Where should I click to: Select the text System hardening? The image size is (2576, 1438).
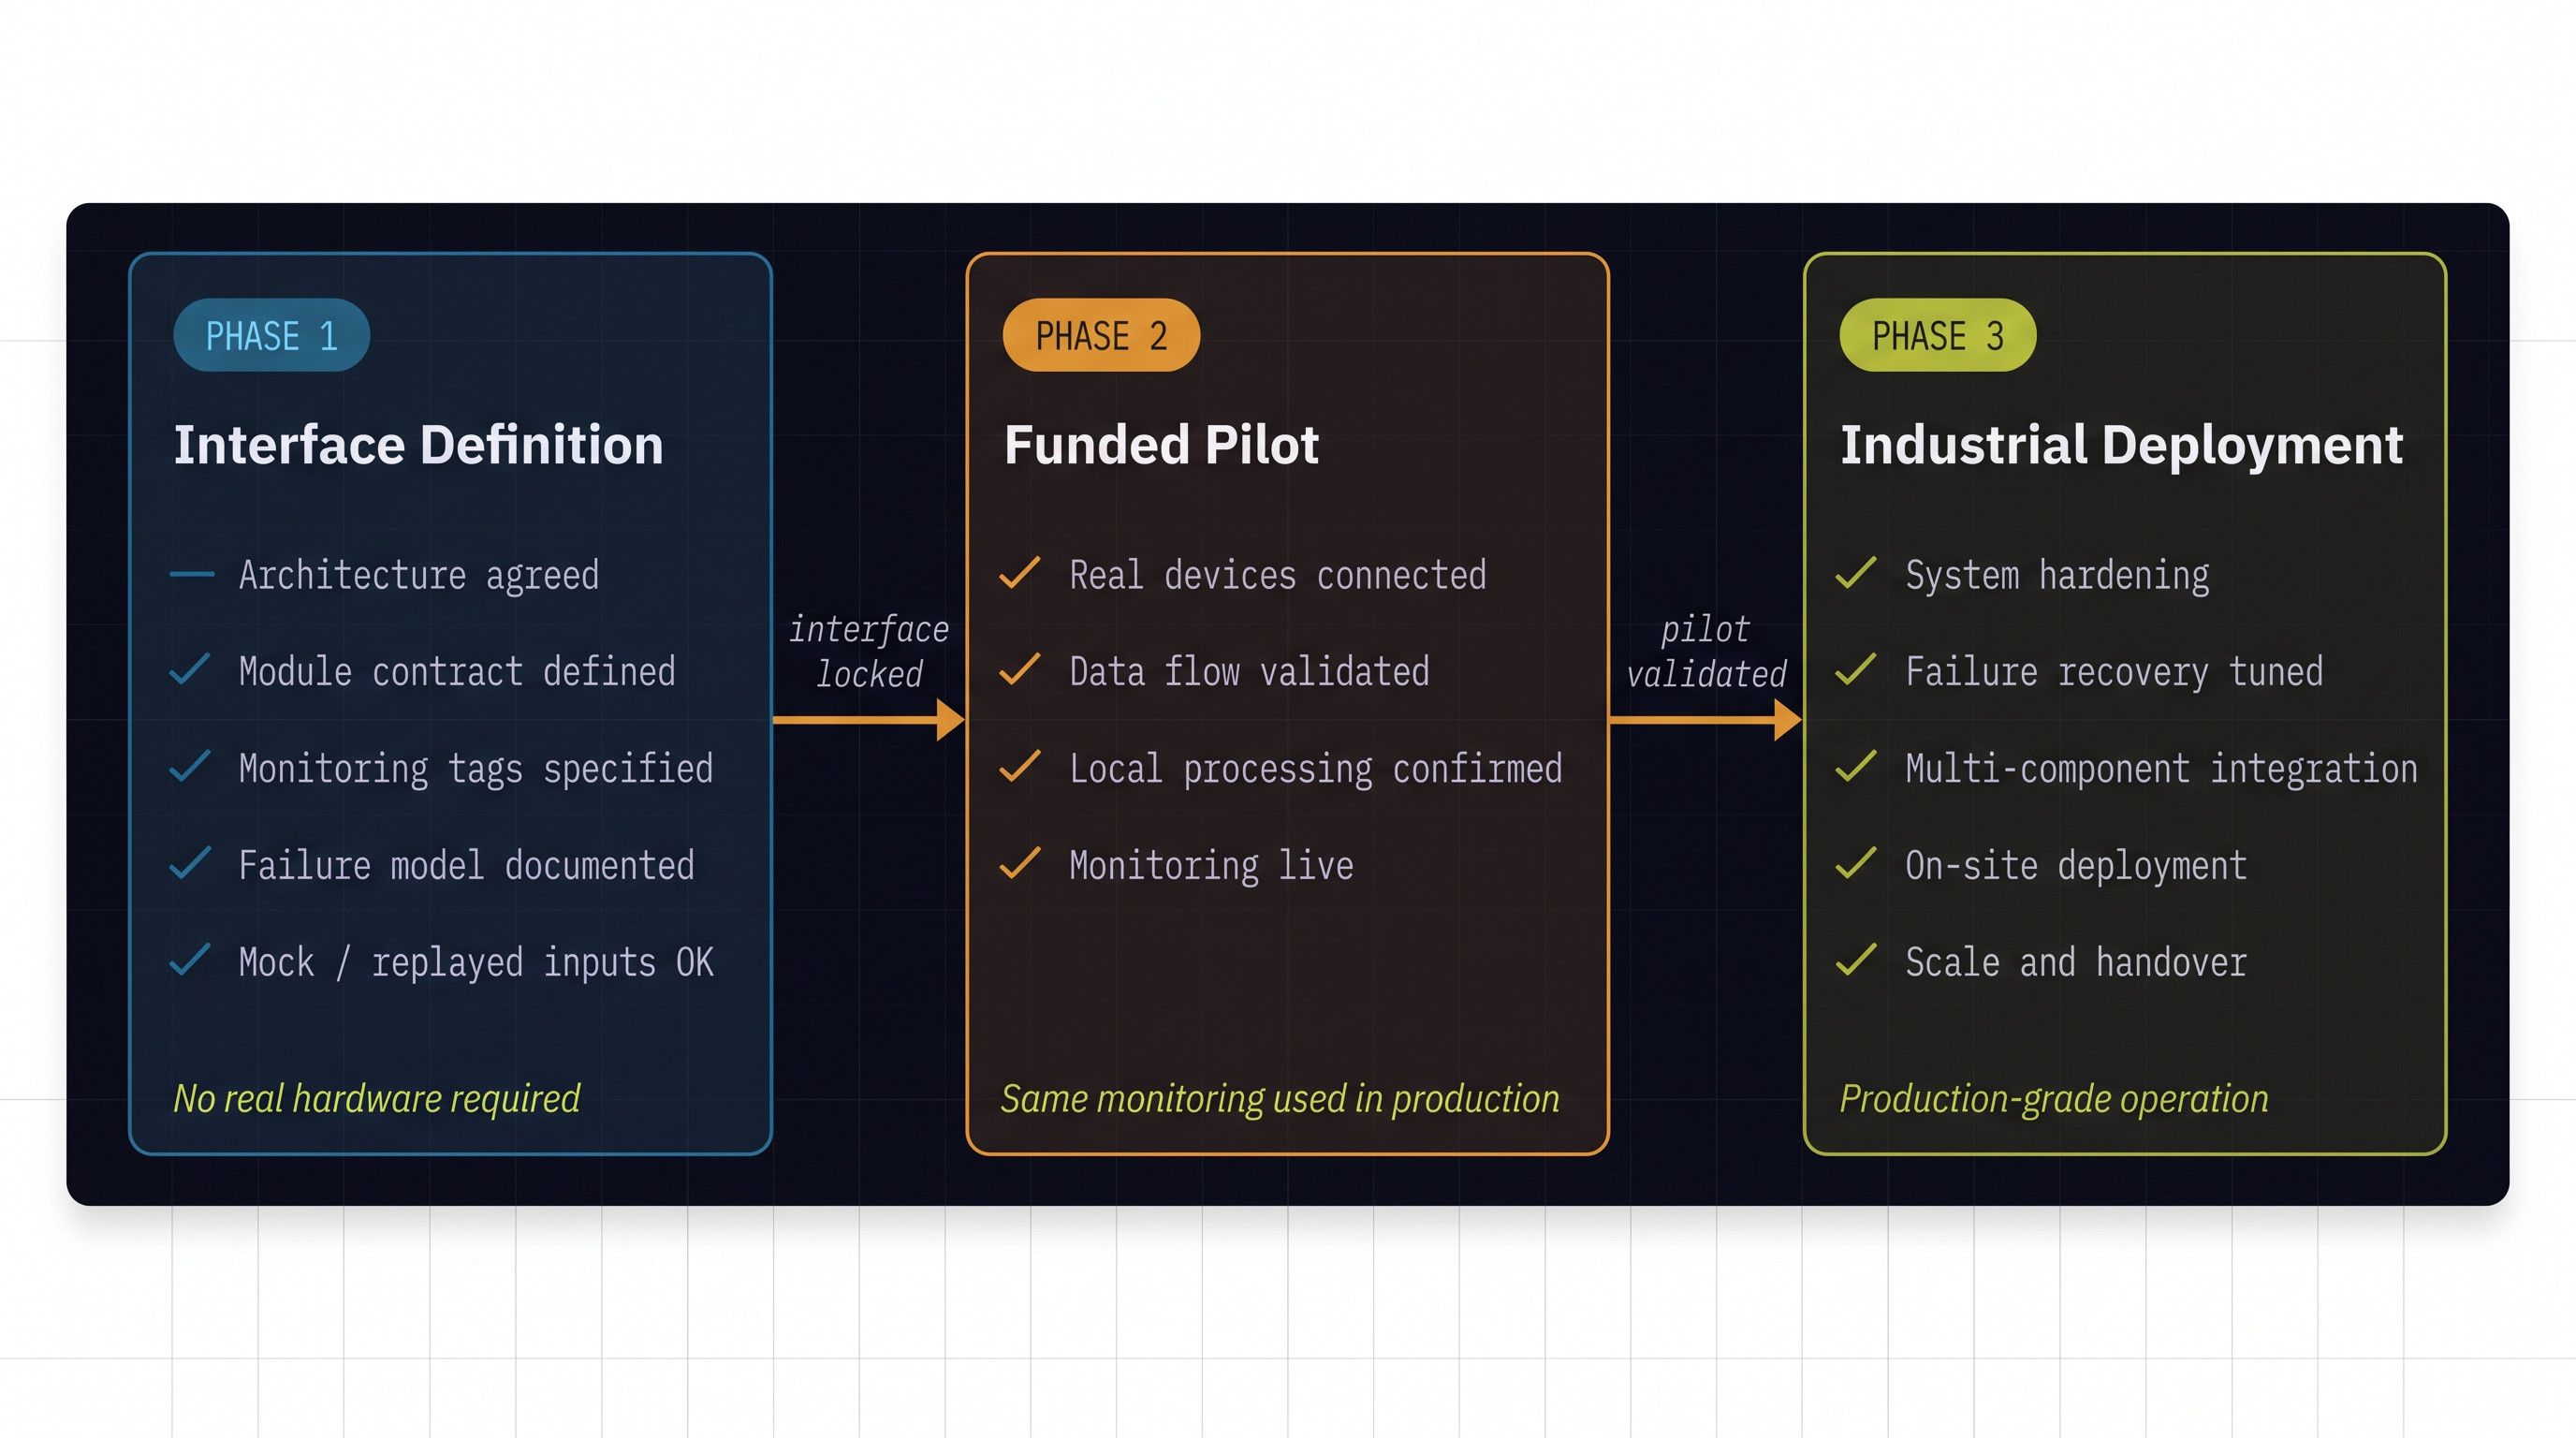pyautogui.click(x=2057, y=577)
